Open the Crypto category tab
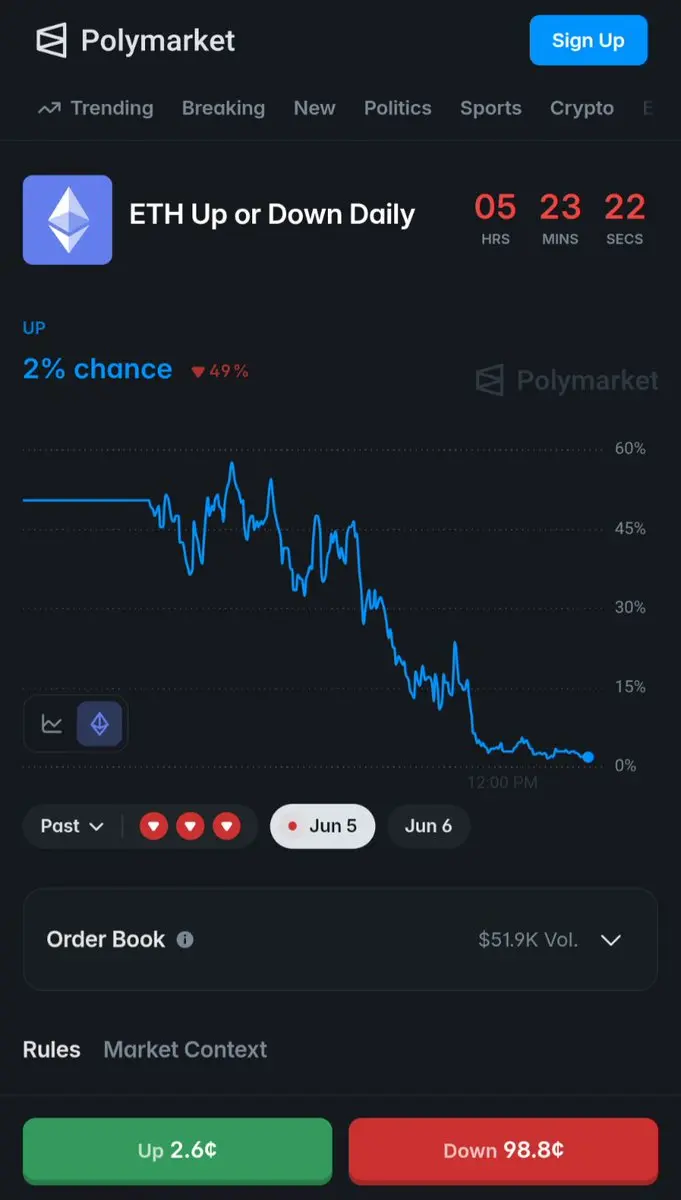Screen dimensions: 681x1200 coord(582,108)
